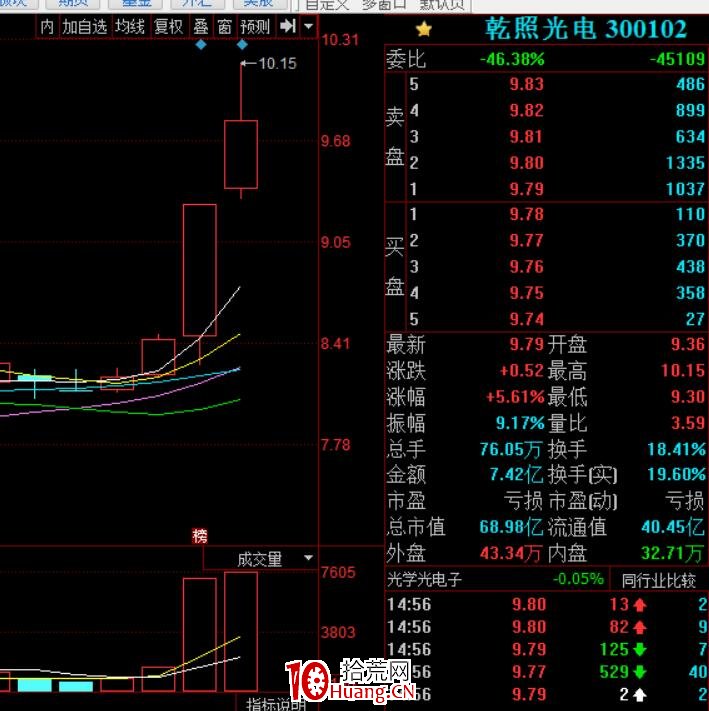Image resolution: width=709 pixels, height=711 pixels.
Task: Click the 涨幅 value +5.61%
Action: click(x=515, y=397)
